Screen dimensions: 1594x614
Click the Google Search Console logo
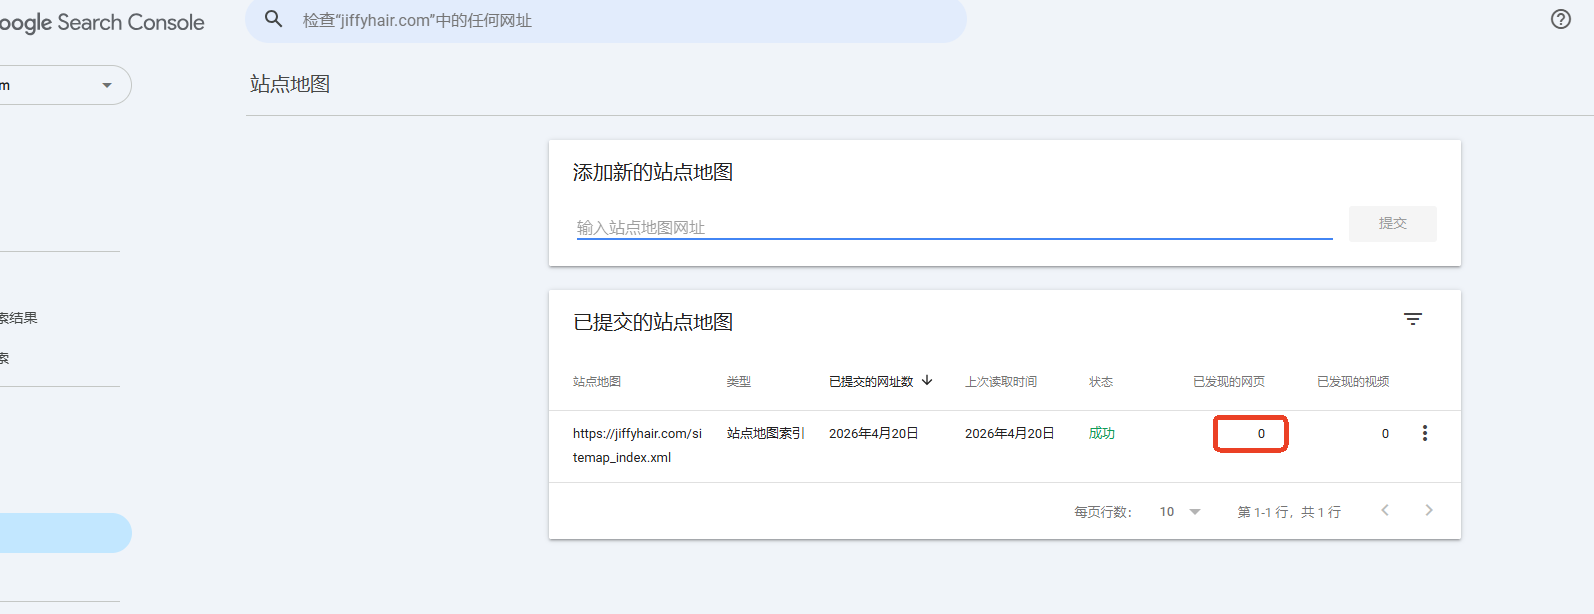point(100,22)
